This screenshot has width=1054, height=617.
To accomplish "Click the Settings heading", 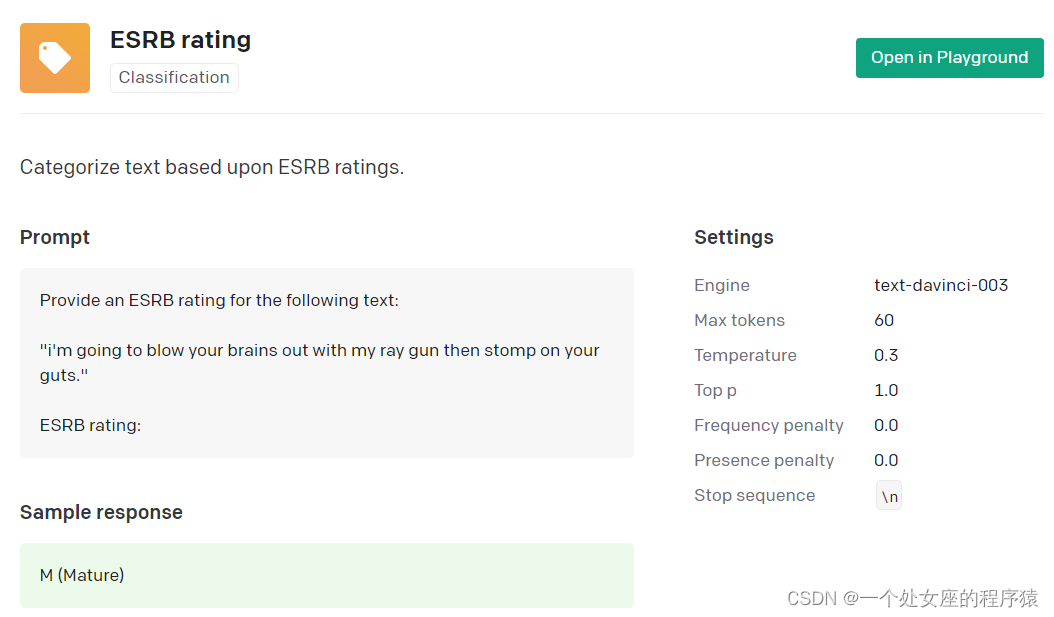I will 733,237.
